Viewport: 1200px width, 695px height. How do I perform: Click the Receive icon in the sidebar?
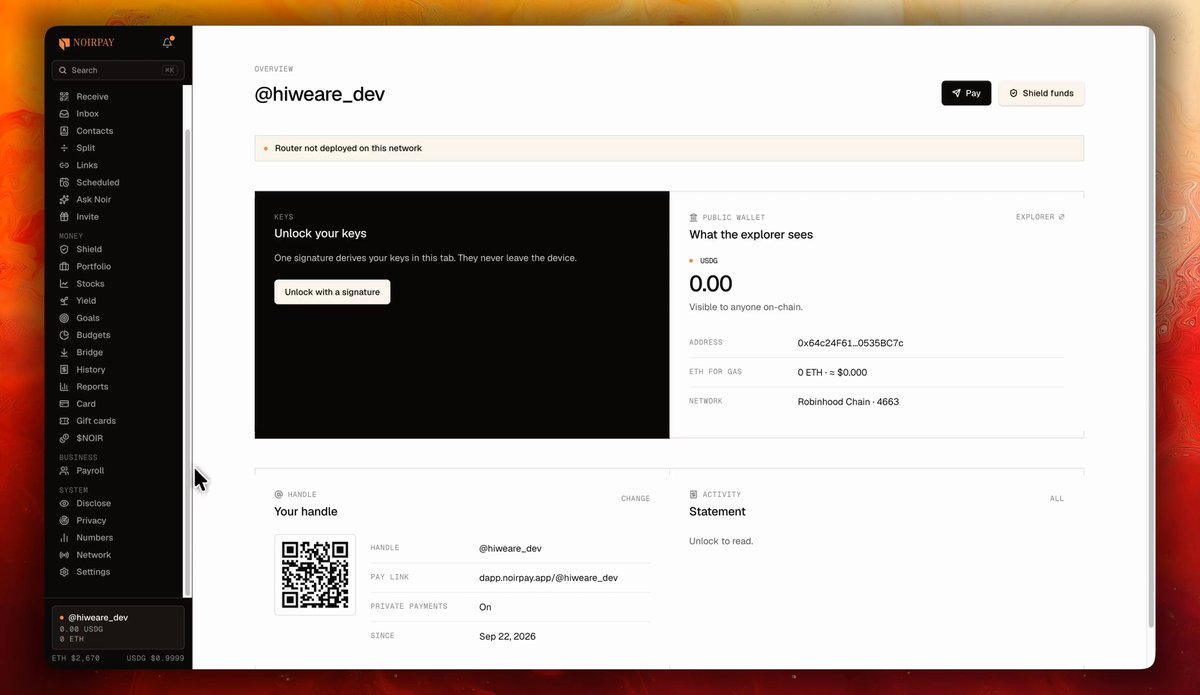(64, 97)
